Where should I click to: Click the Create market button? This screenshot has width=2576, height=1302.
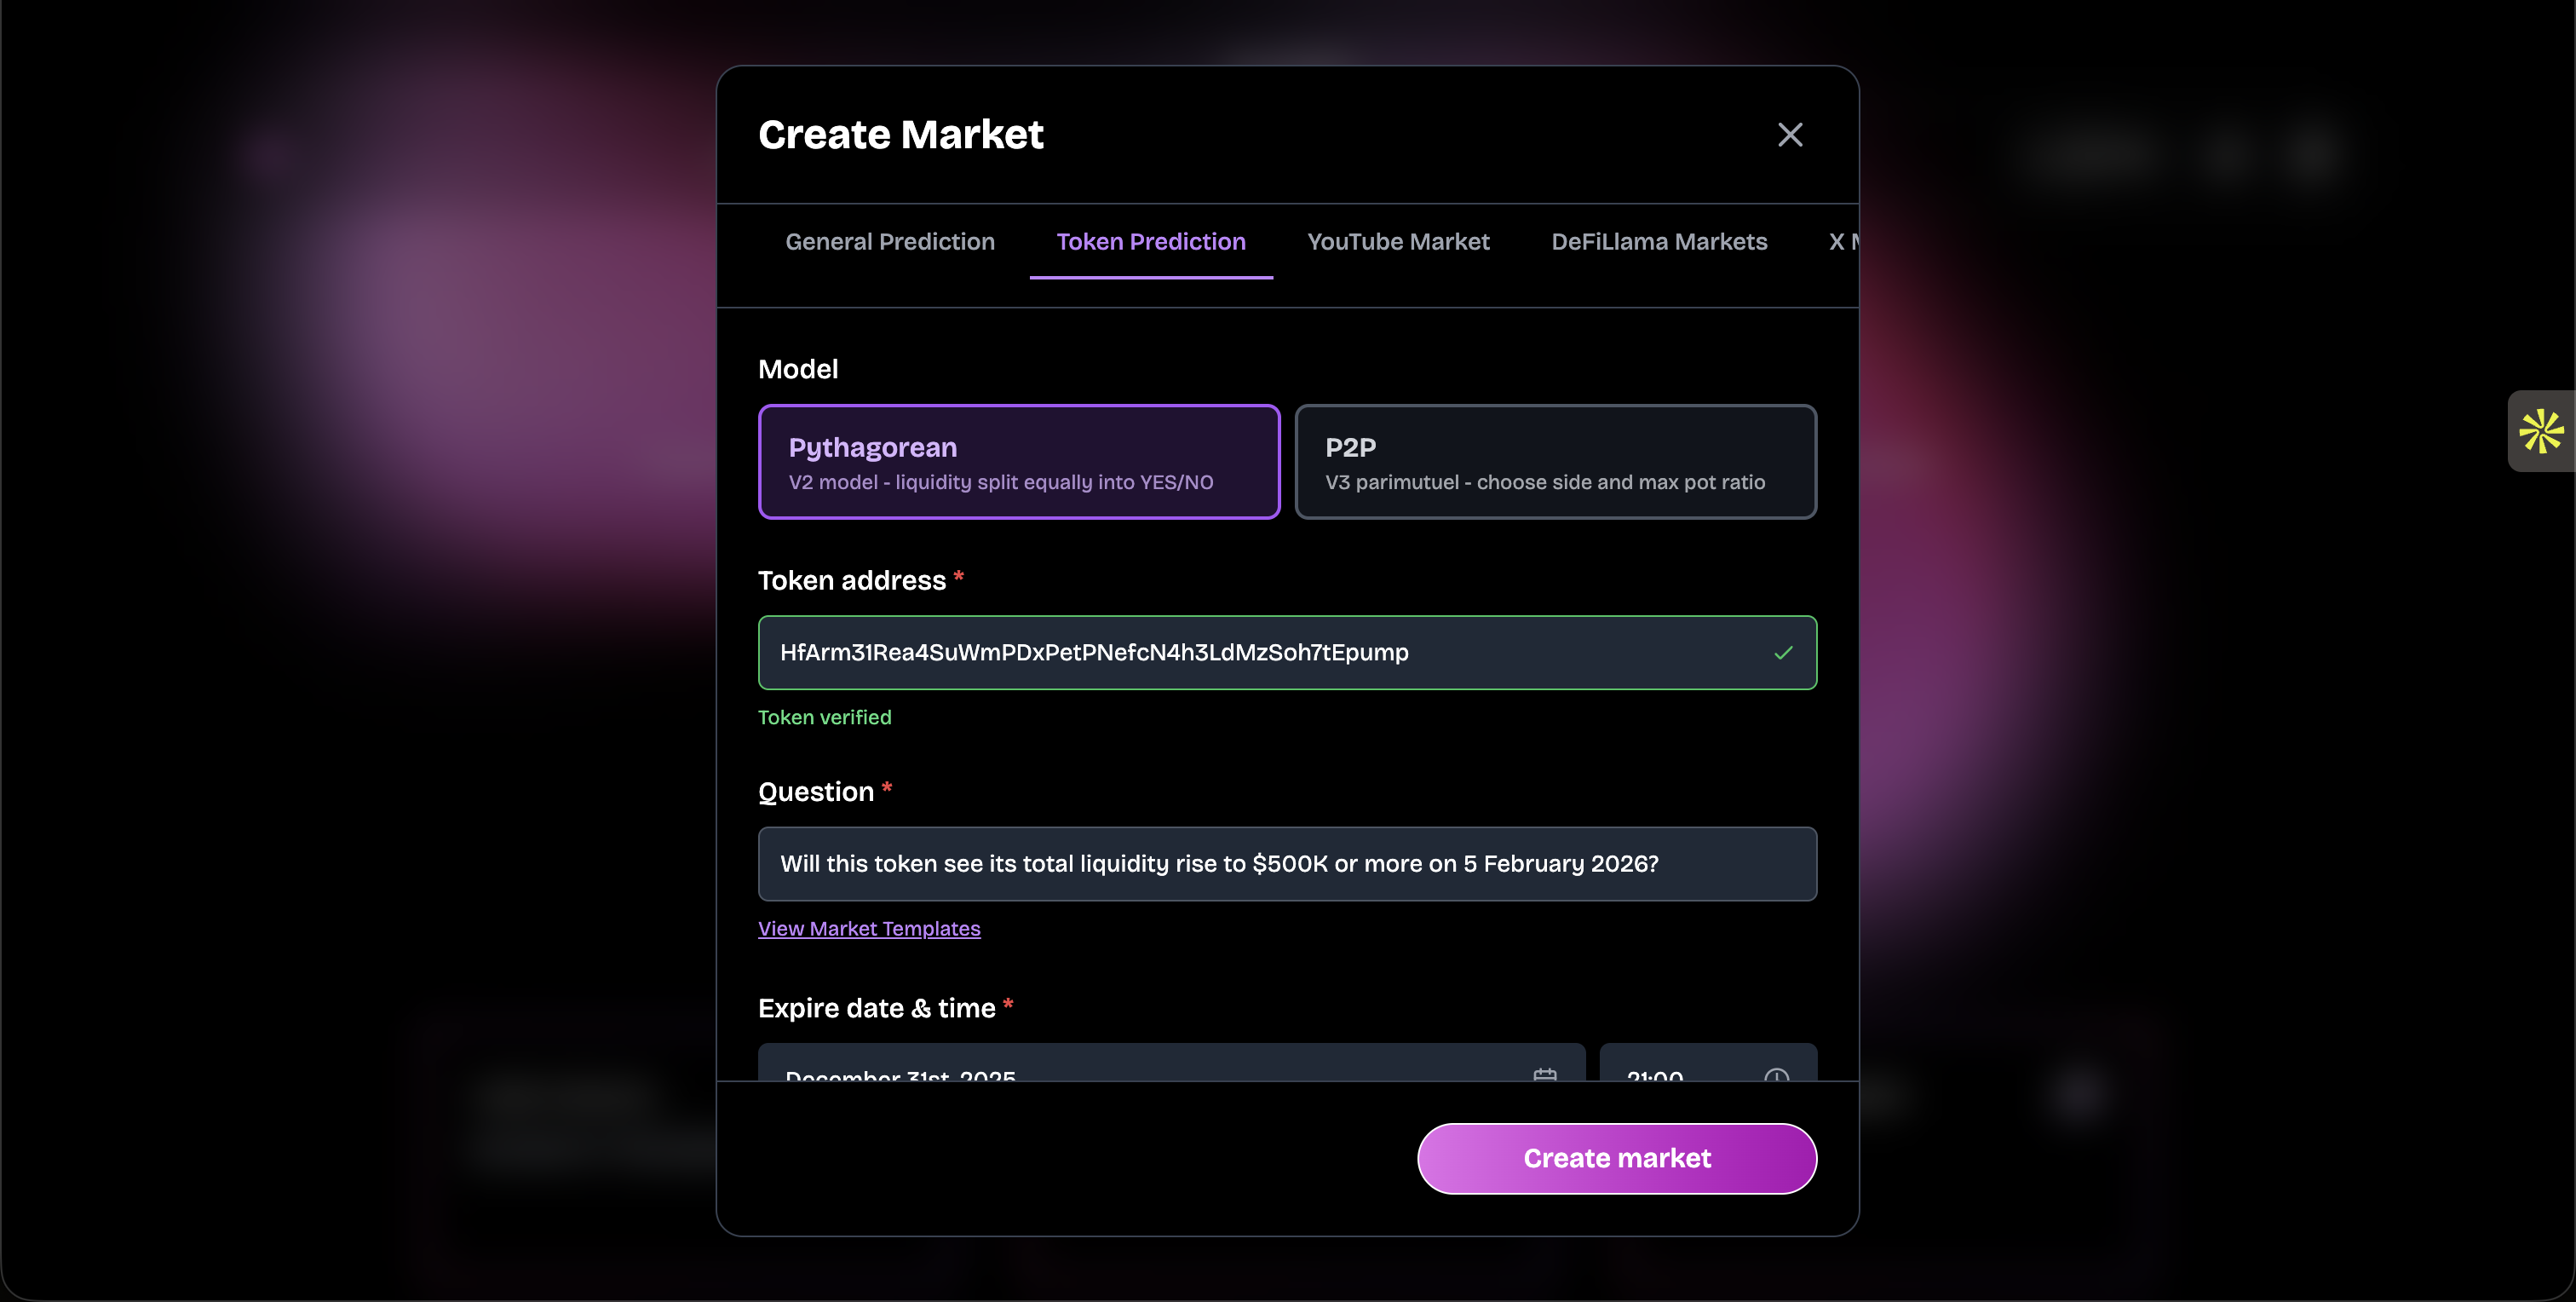tap(1616, 1158)
